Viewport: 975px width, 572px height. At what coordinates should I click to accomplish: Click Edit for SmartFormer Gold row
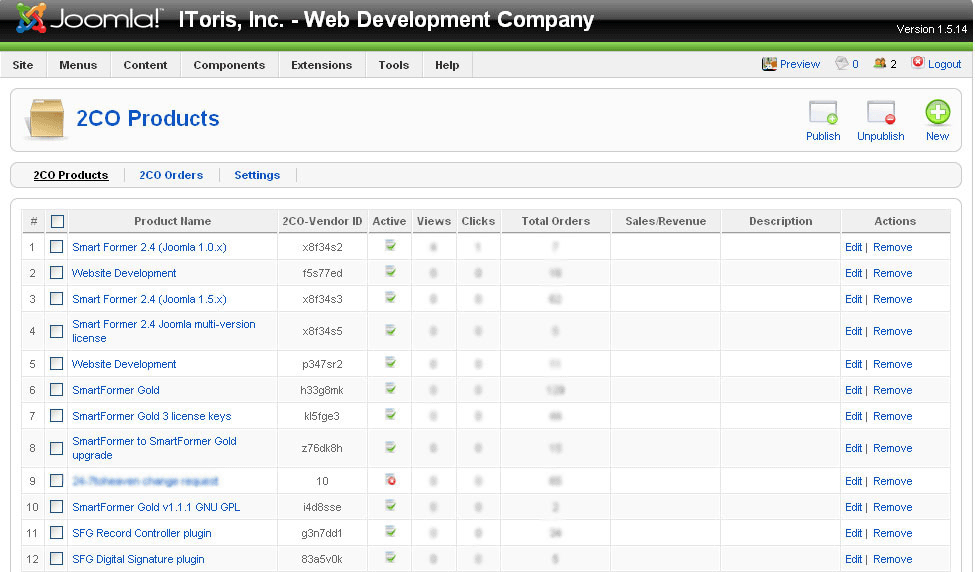tap(853, 390)
